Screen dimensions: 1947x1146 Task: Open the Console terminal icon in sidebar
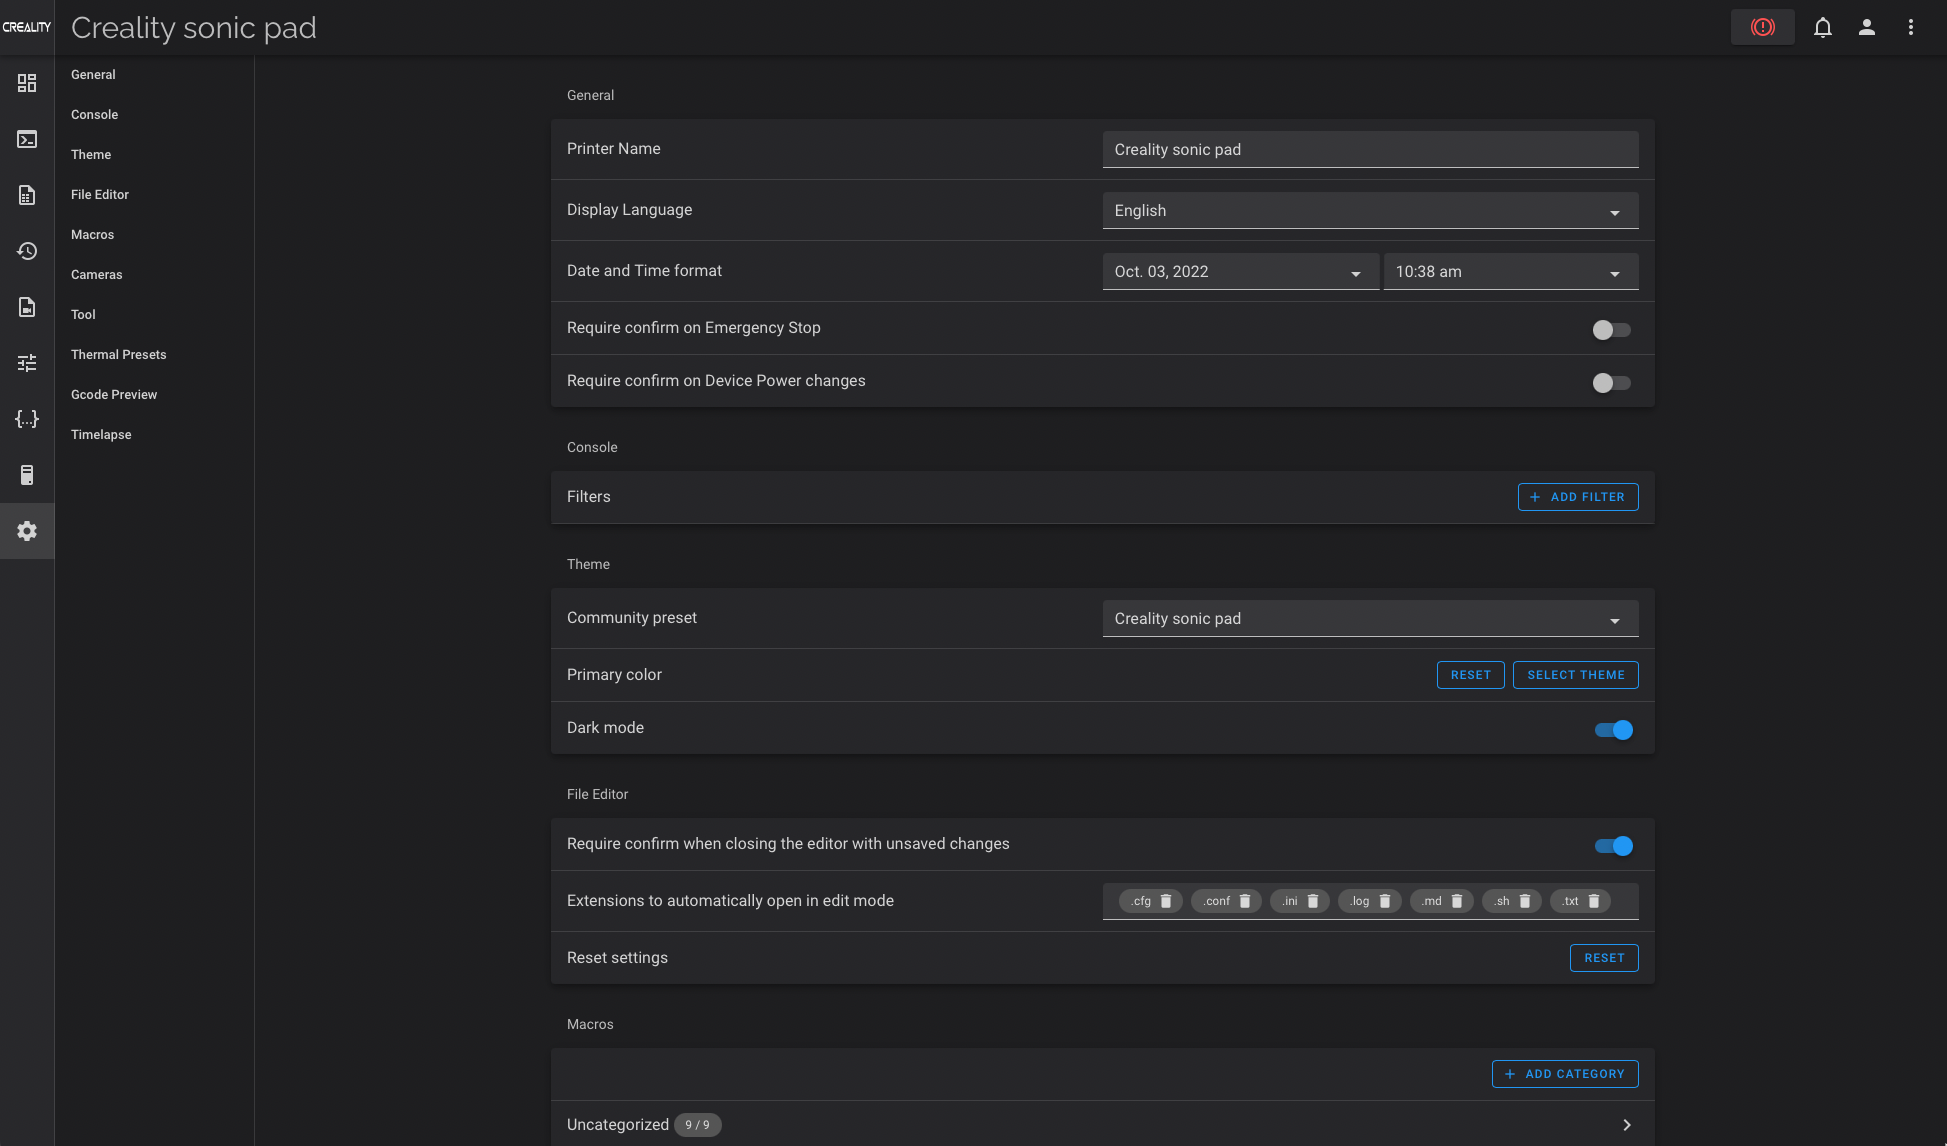pos(27,139)
